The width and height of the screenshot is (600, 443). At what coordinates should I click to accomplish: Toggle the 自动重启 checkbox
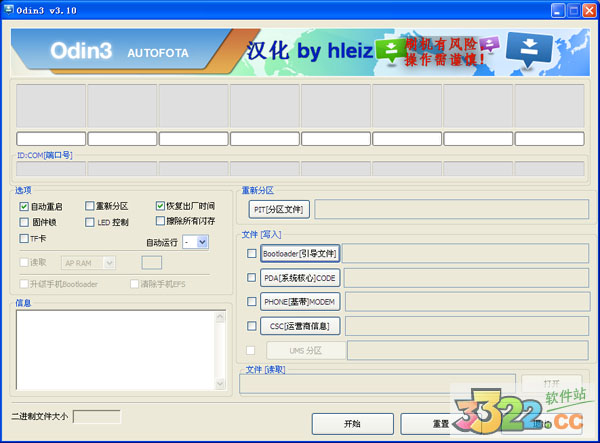click(x=24, y=207)
